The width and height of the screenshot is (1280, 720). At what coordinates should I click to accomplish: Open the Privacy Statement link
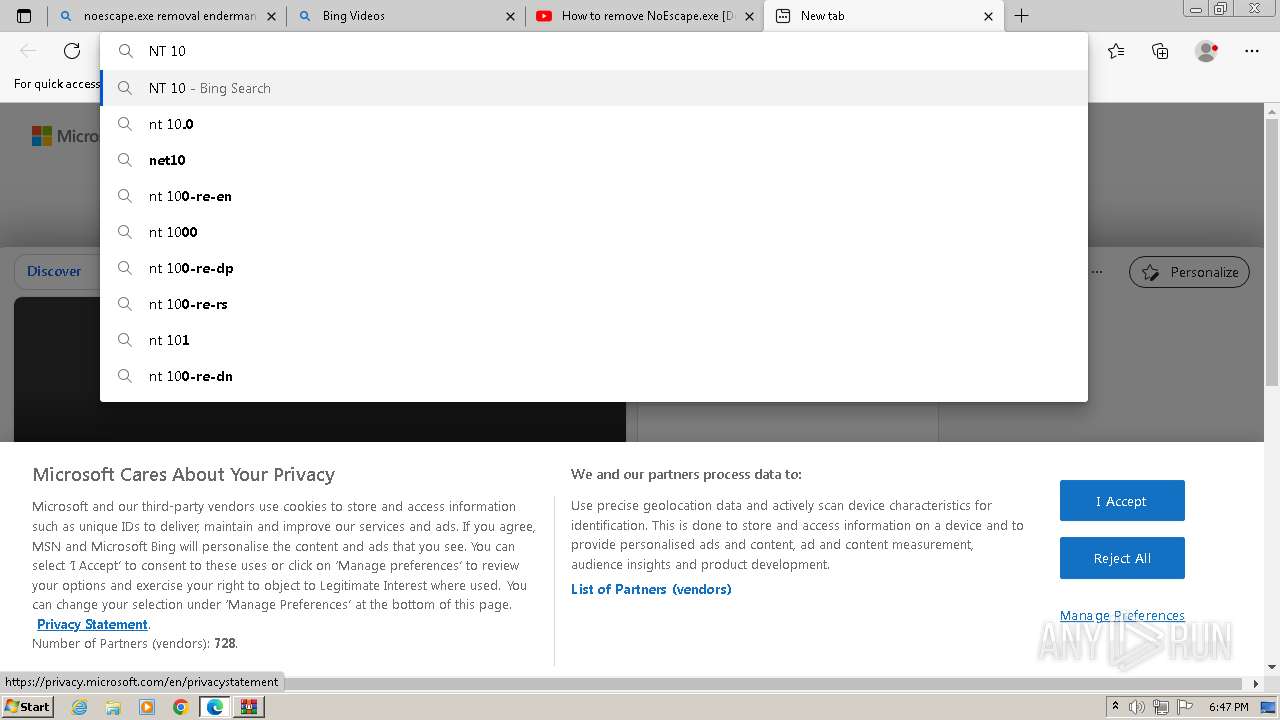[92, 624]
